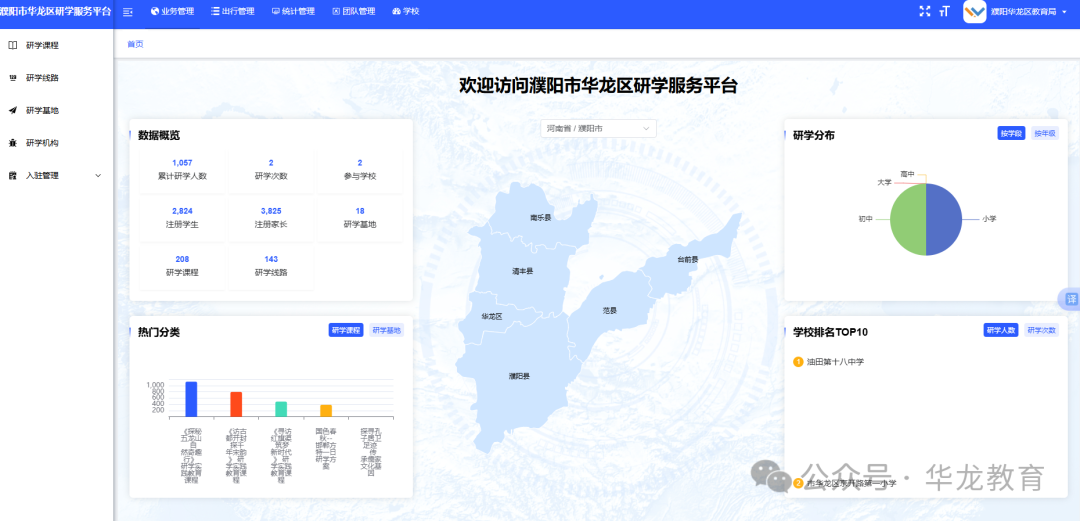Select 华龙区 on the map
The height and width of the screenshot is (521, 1080).
click(492, 316)
